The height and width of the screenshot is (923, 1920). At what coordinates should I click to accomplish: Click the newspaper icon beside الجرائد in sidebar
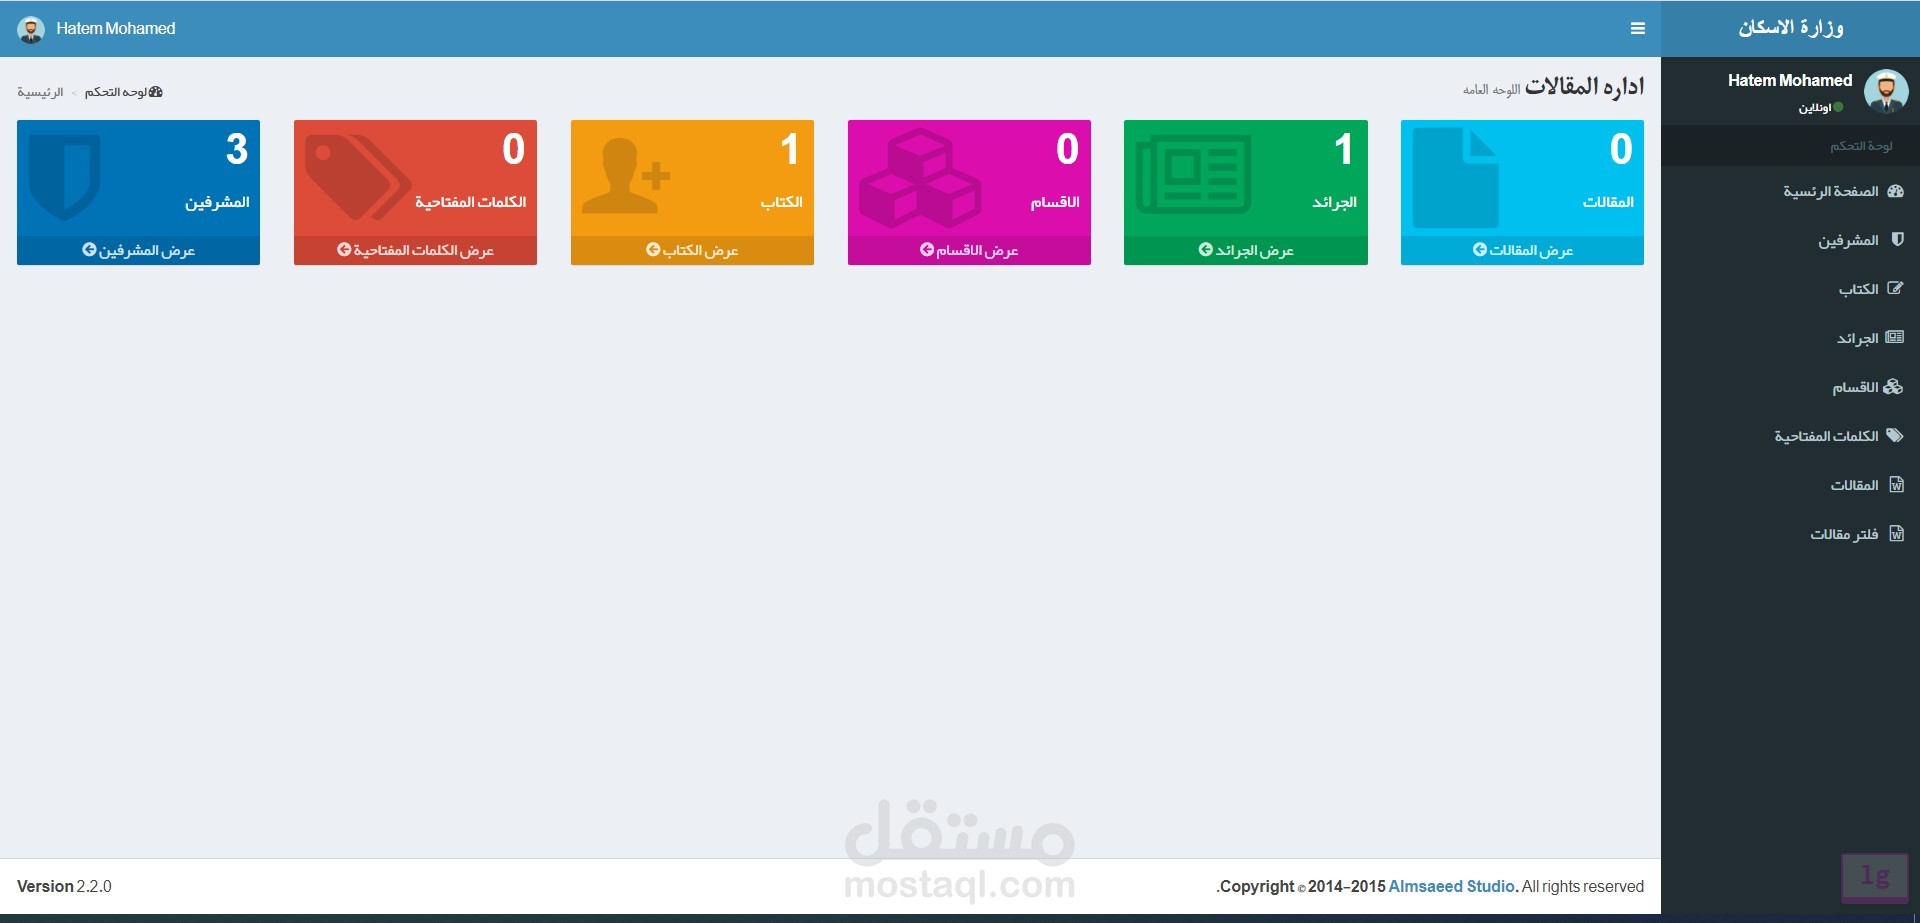(1895, 338)
